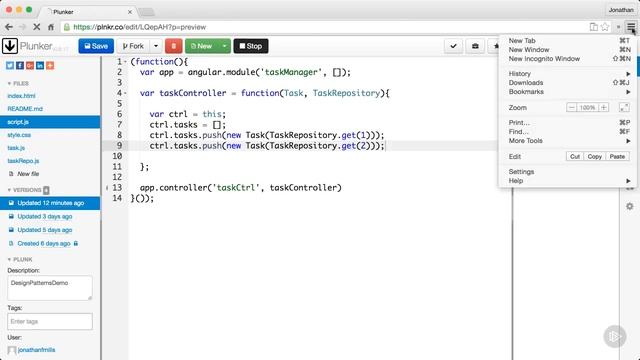Click the blue Save button
Image resolution: width=640 pixels, height=360 pixels.
(96, 46)
